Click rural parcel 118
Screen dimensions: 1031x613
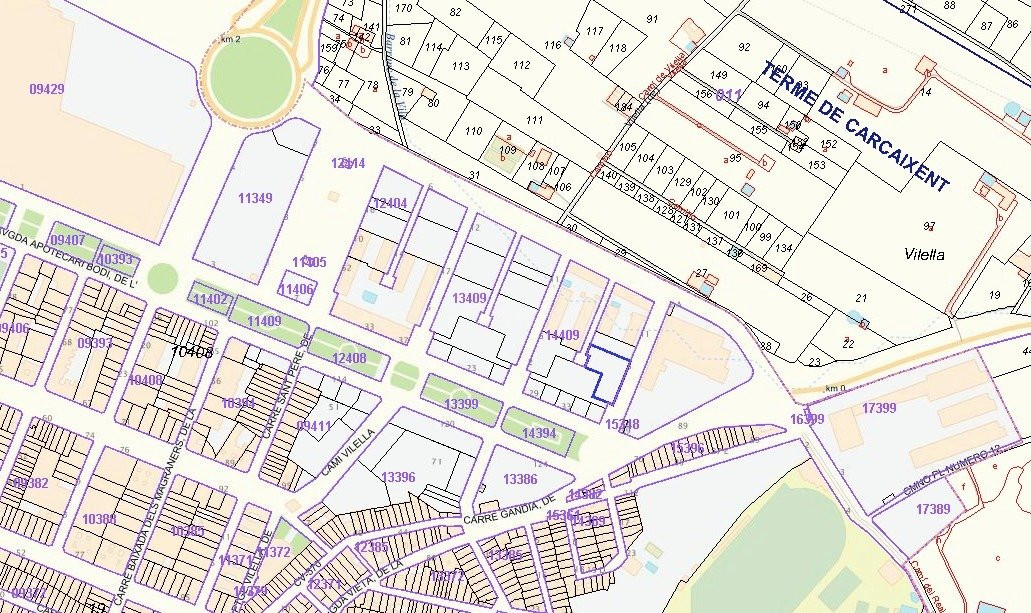click(617, 48)
